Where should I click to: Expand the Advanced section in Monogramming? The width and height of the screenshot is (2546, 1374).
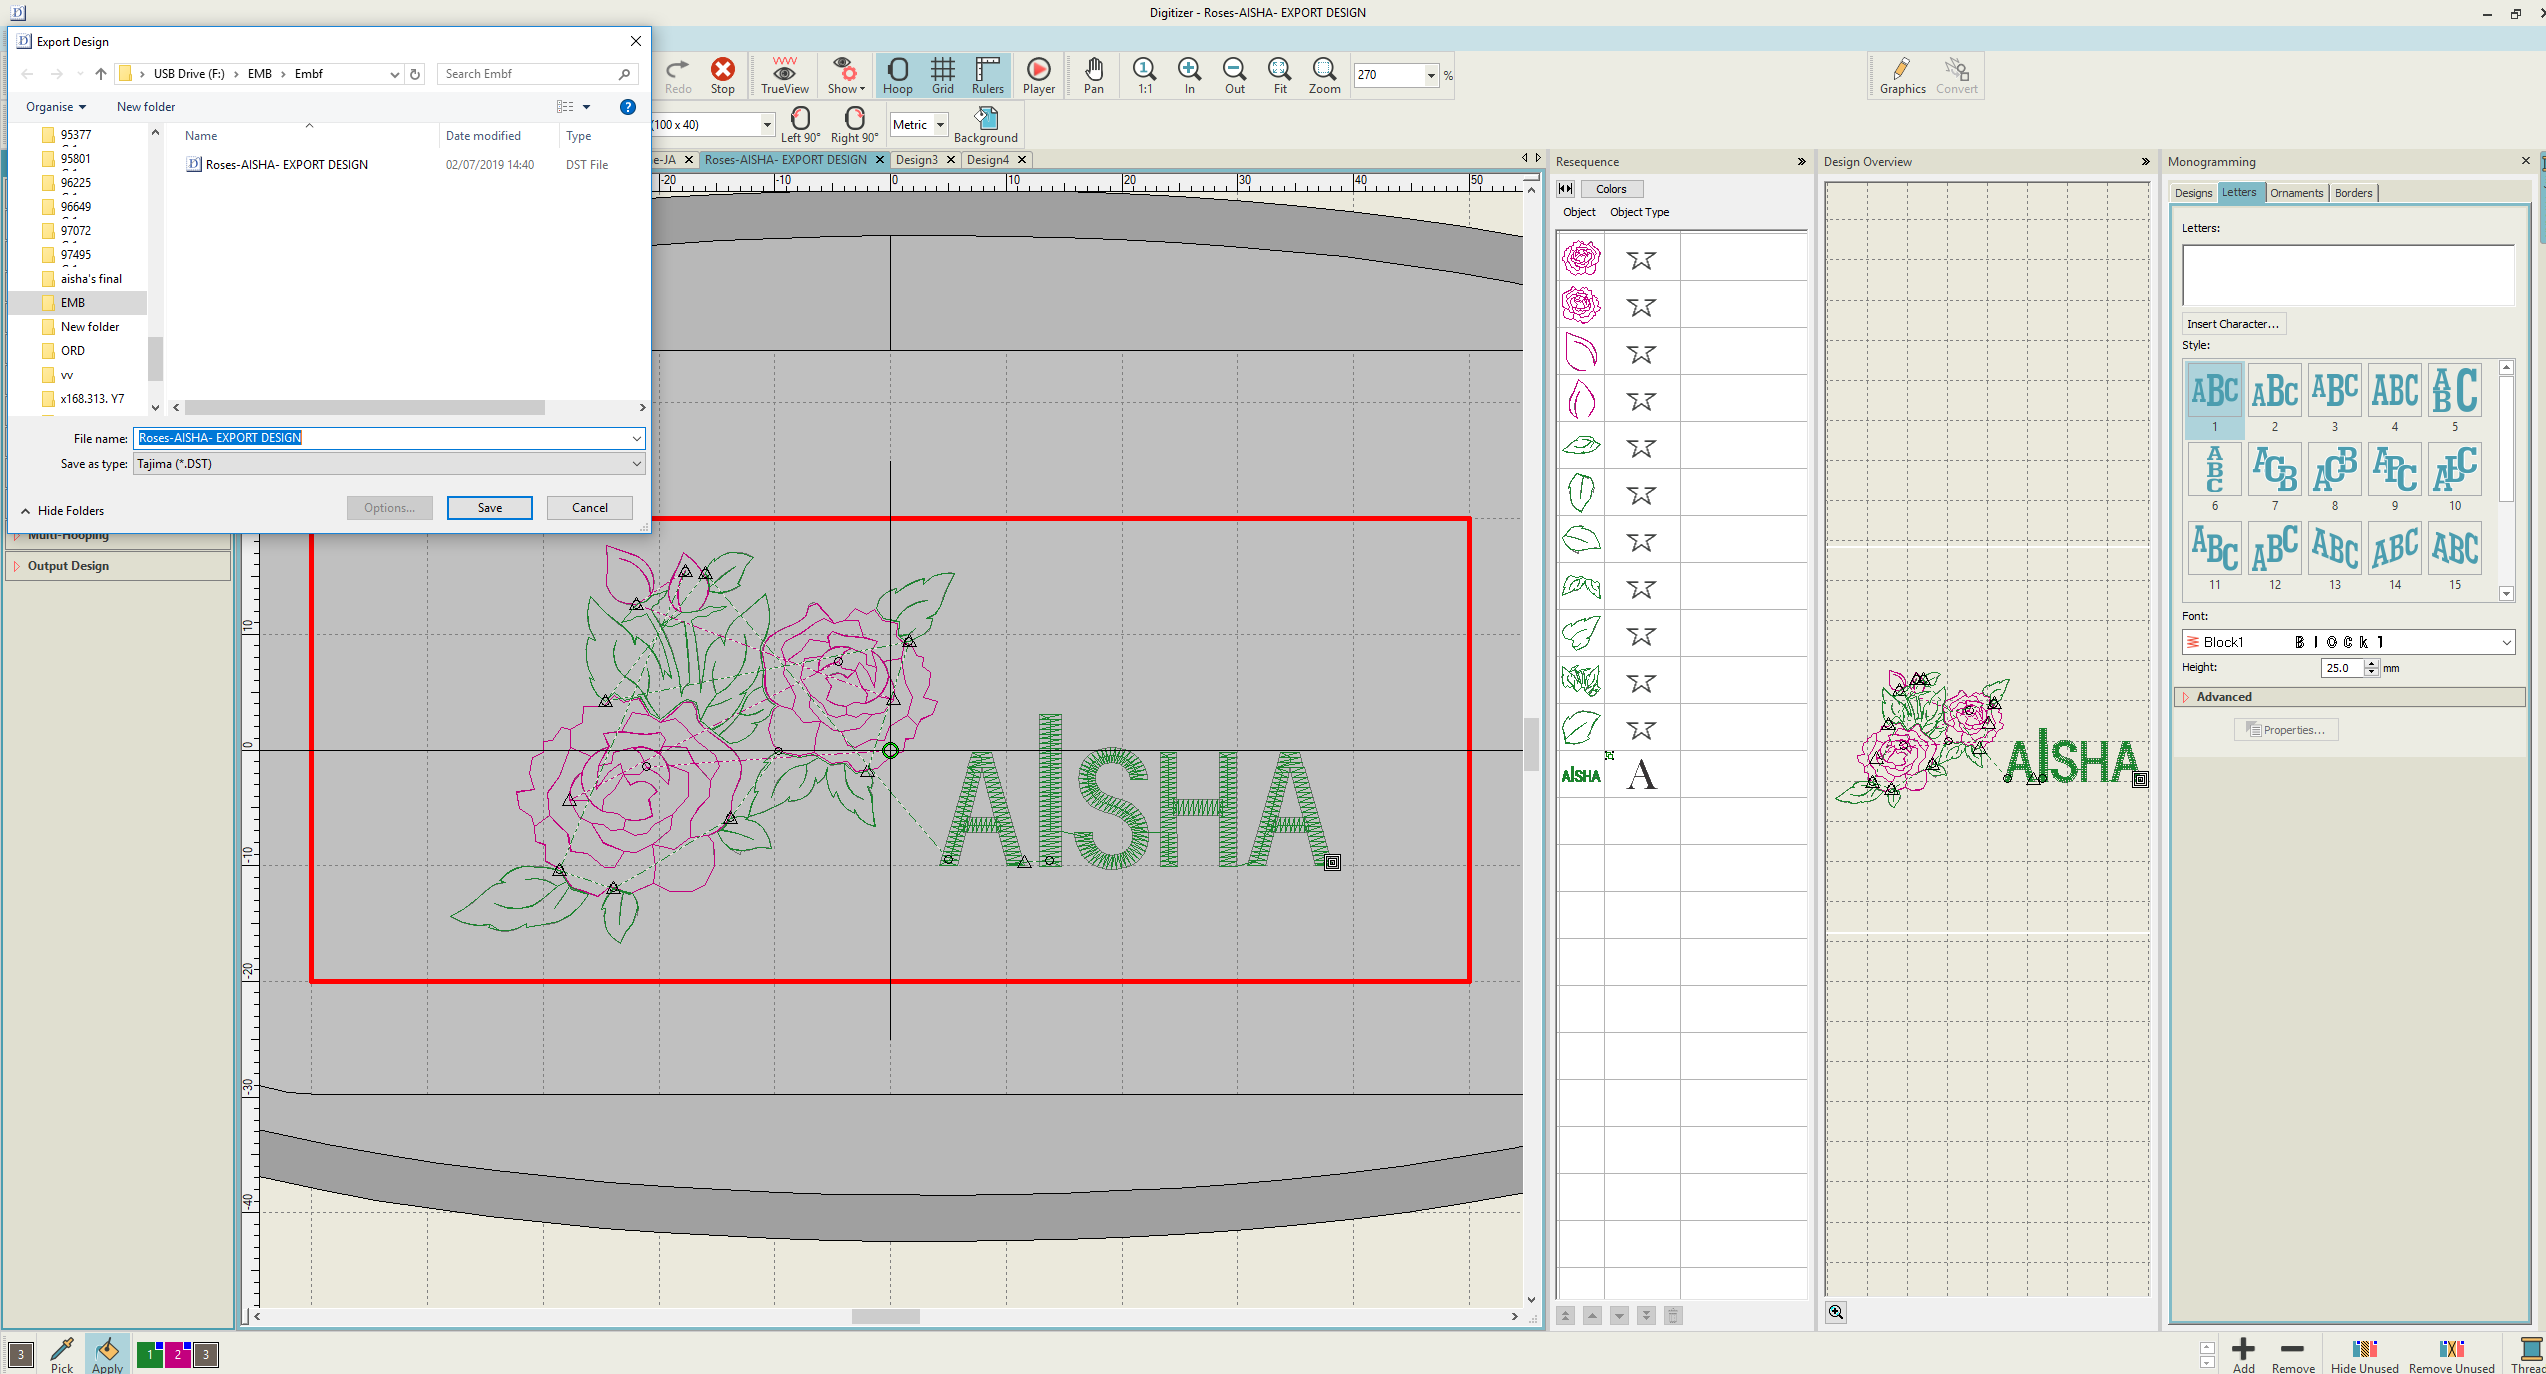[2223, 697]
